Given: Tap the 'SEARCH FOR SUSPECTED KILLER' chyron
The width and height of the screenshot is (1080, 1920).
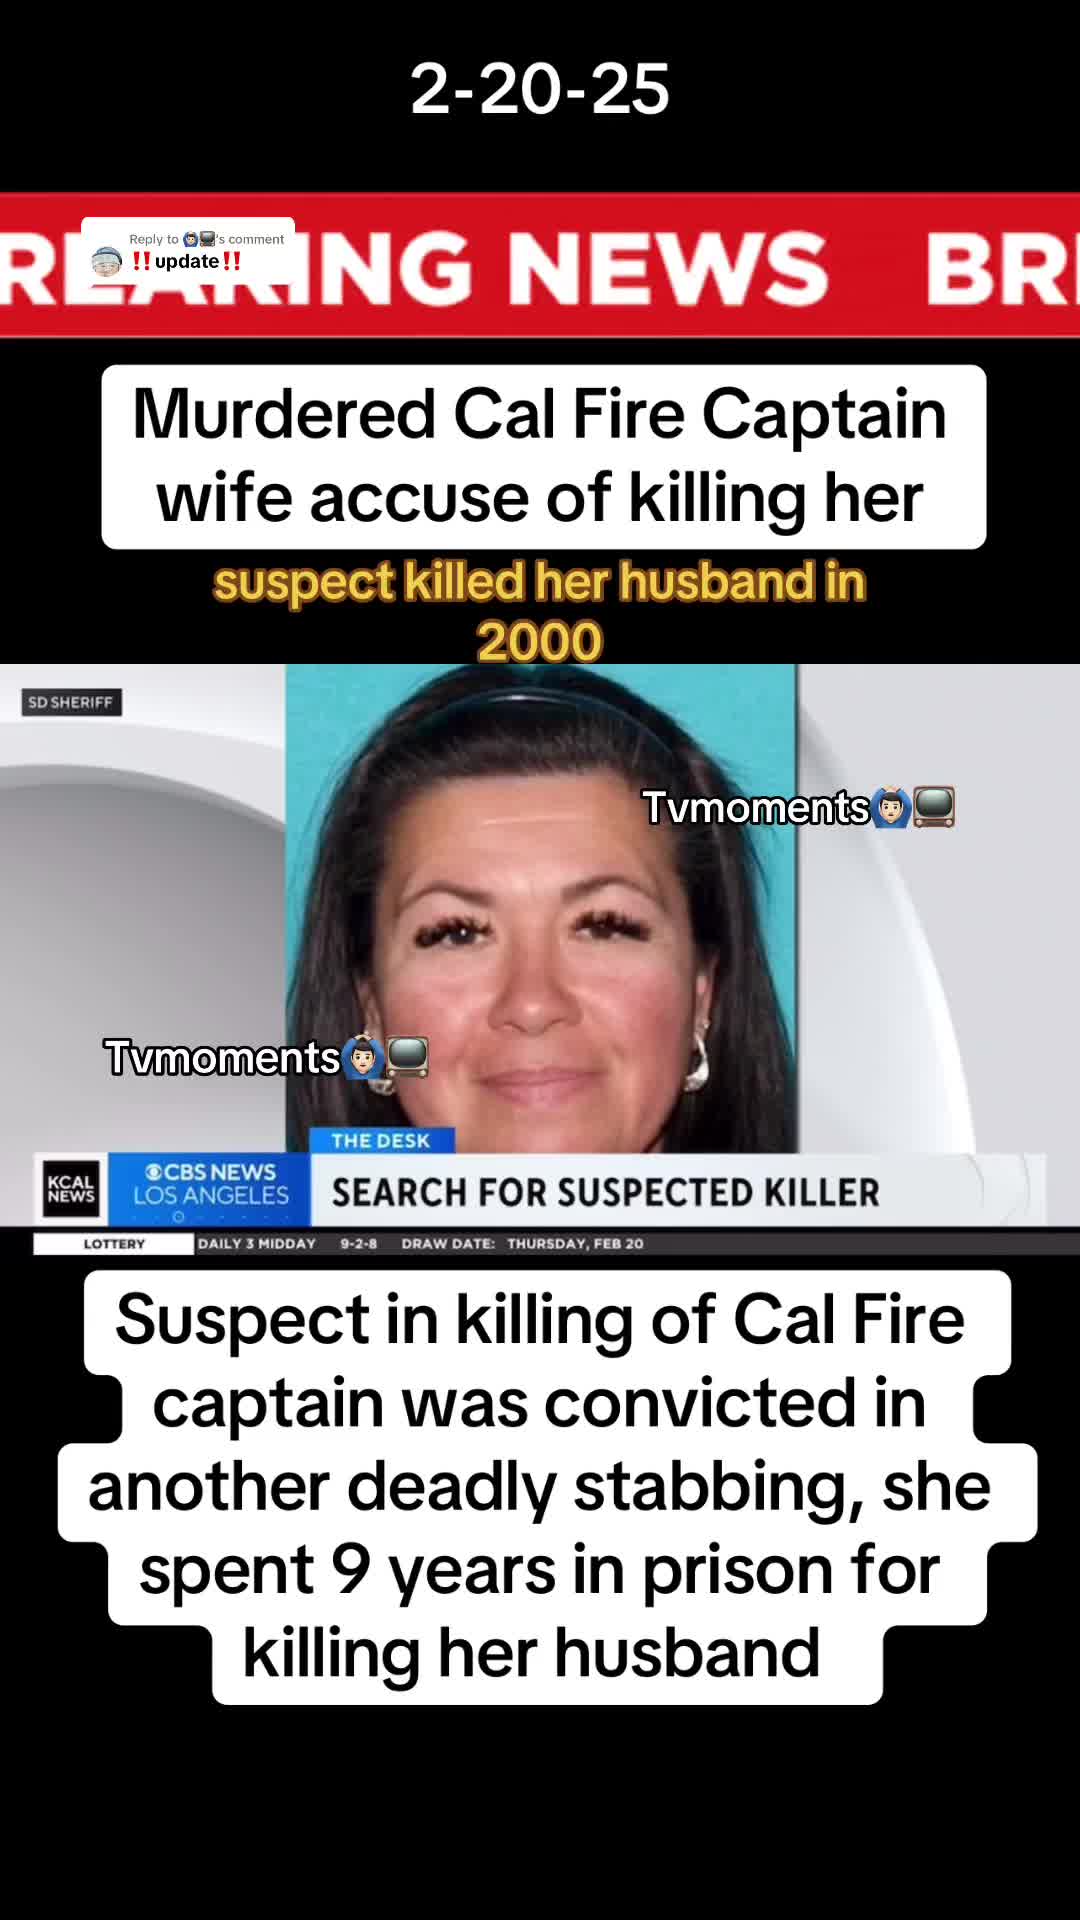Looking at the screenshot, I should 606,1192.
